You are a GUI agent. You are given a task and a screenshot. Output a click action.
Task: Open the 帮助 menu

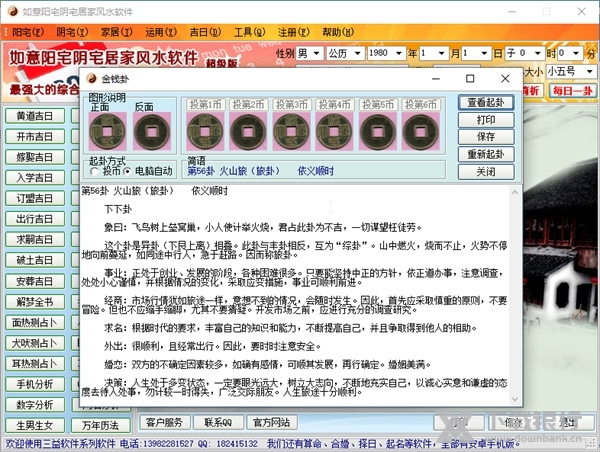[338, 32]
